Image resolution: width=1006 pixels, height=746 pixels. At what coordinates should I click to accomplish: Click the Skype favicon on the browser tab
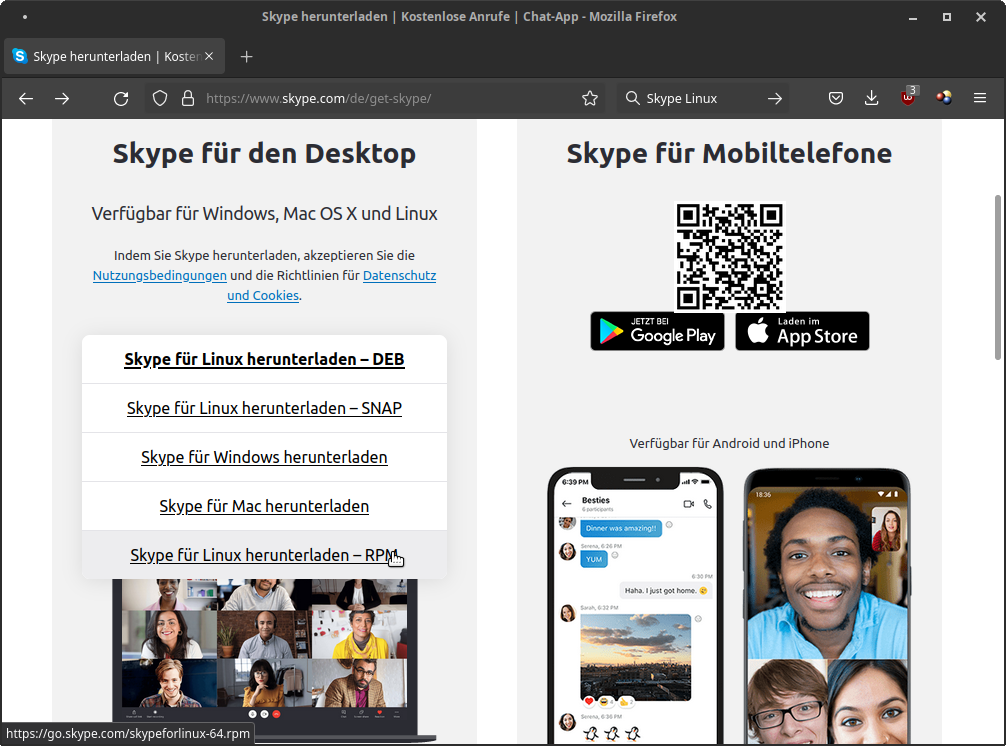click(x=19, y=56)
